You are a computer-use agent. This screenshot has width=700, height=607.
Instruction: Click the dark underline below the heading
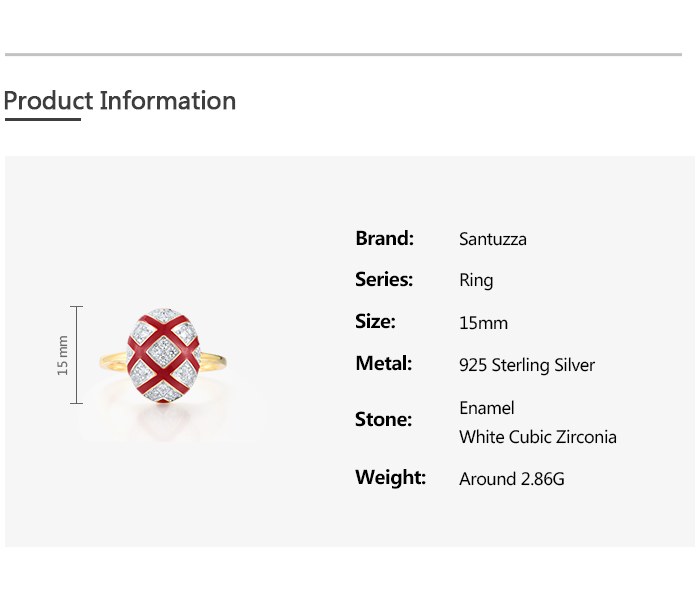[42, 120]
